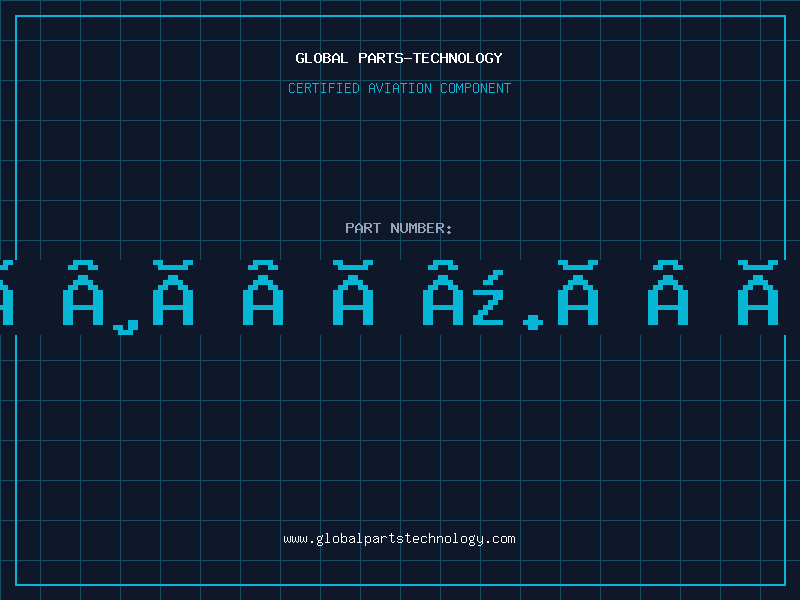Select the word CERTIFIED in the subtitle
Image resolution: width=800 pixels, height=600 pixels.
[x=324, y=88]
